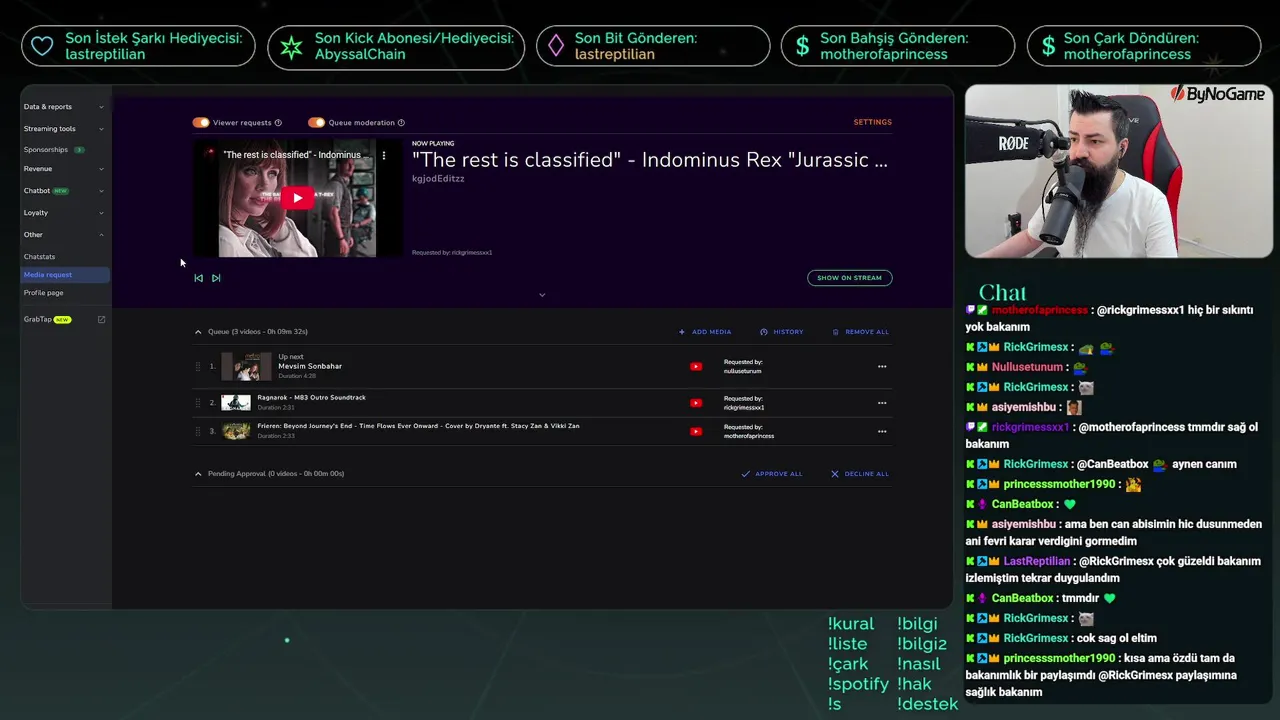Open queue HISTORY
The height and width of the screenshot is (720, 1280).
pyautogui.click(x=782, y=332)
